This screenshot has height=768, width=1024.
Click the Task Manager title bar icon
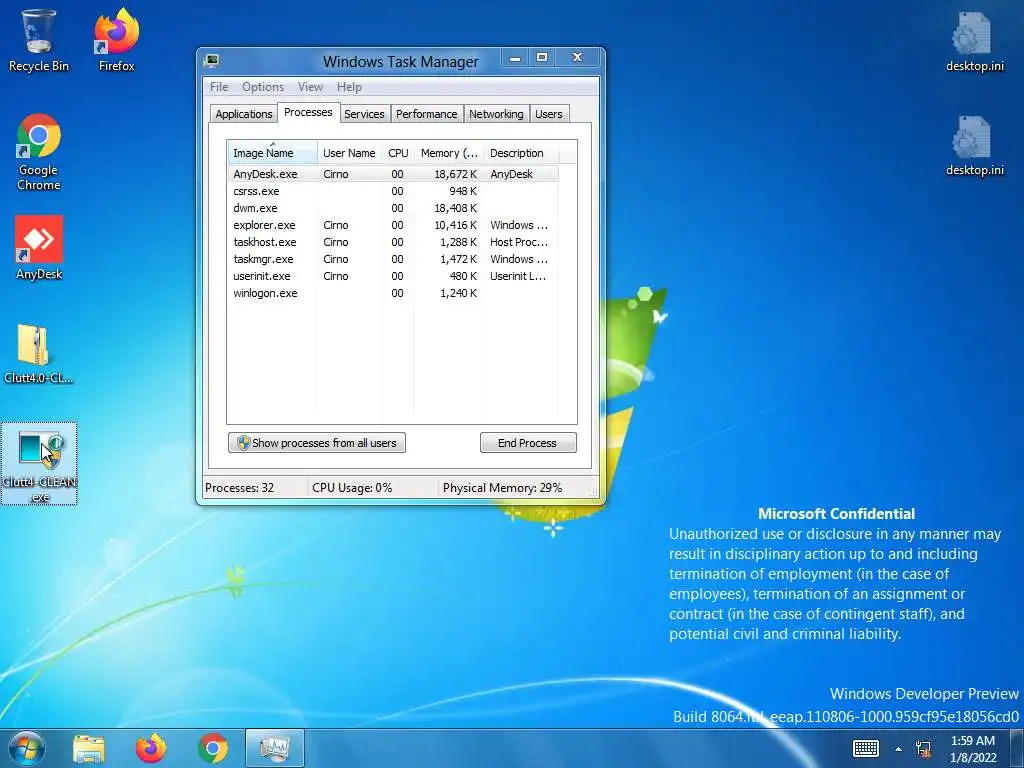(x=211, y=61)
